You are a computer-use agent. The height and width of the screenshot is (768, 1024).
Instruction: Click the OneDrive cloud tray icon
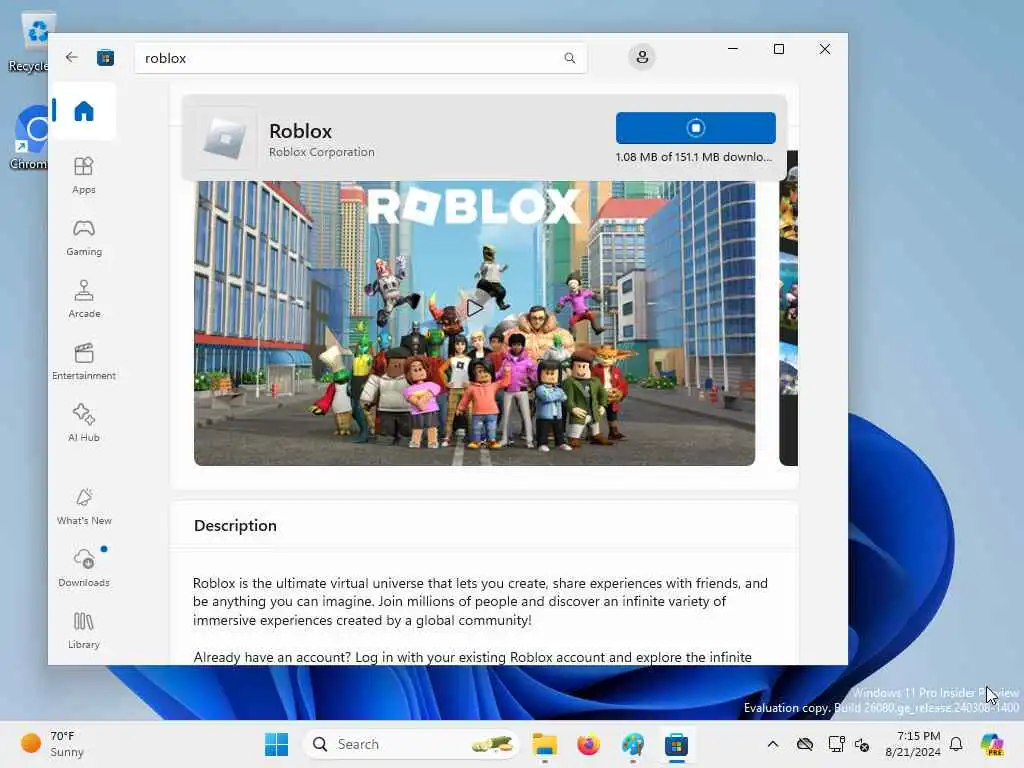click(x=805, y=744)
